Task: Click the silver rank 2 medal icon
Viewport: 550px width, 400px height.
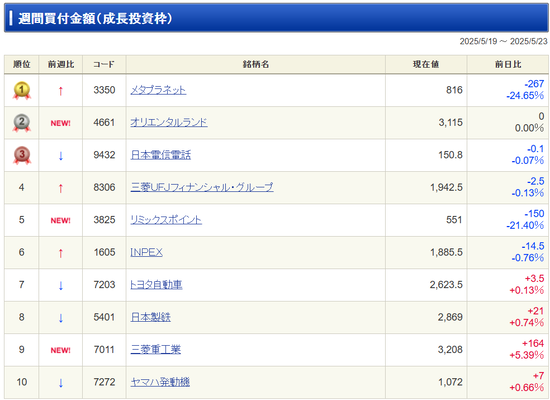Action: [22, 123]
